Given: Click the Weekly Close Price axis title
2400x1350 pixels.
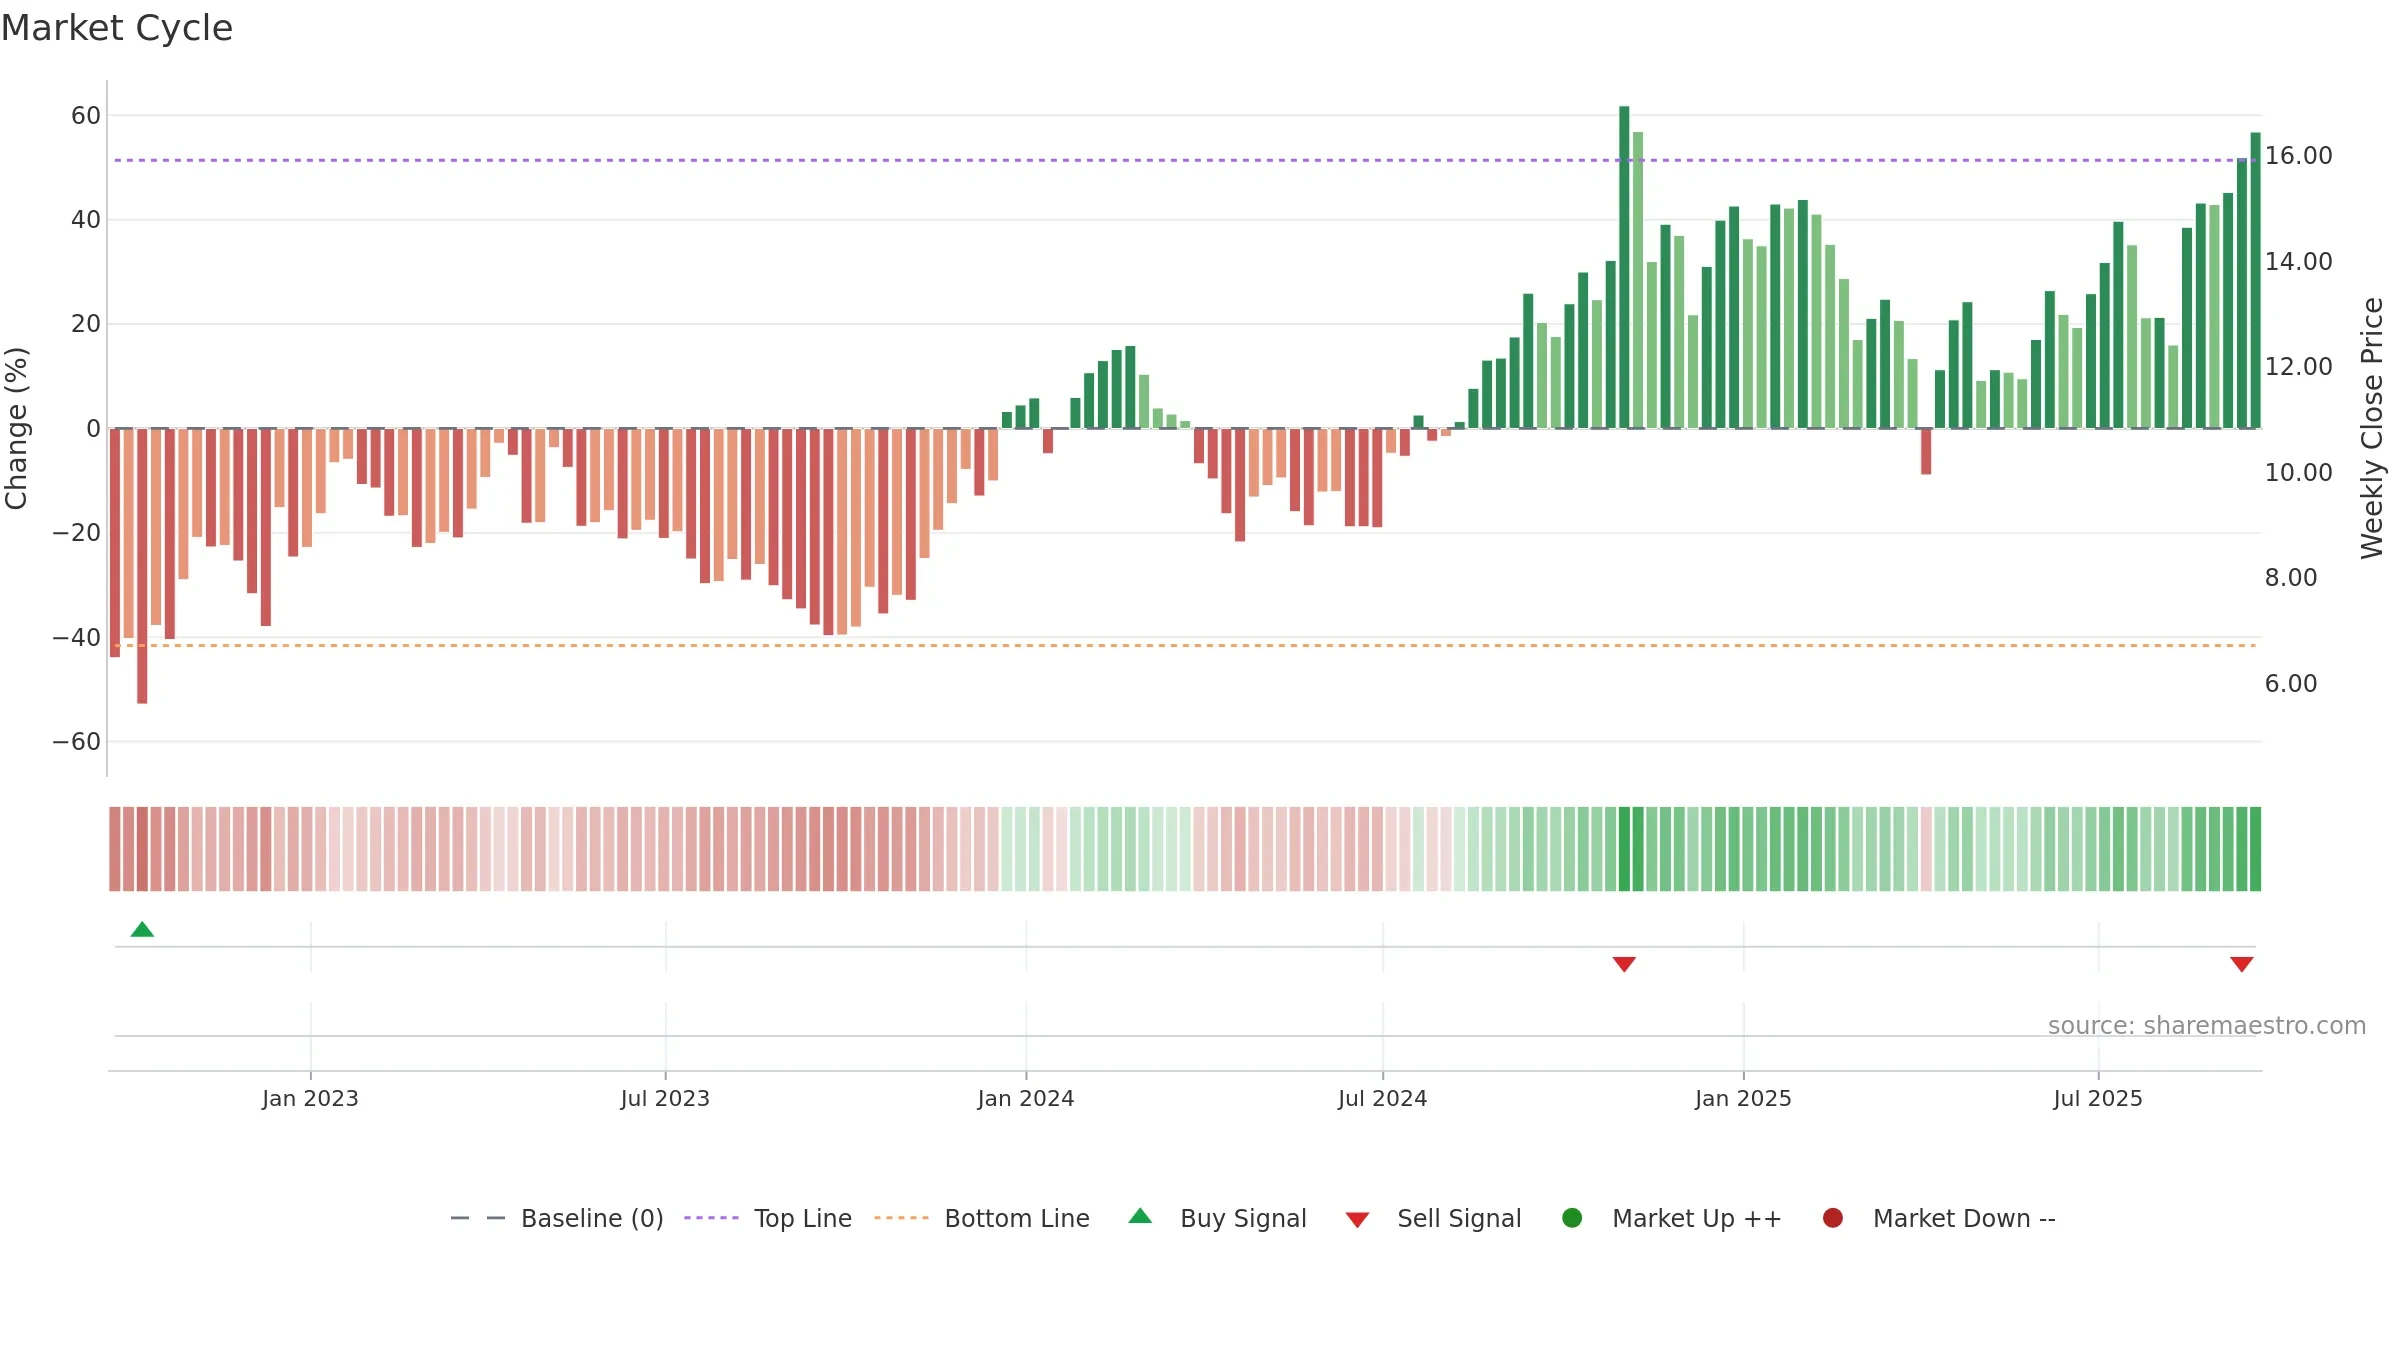Looking at the screenshot, I should coord(2372,428).
